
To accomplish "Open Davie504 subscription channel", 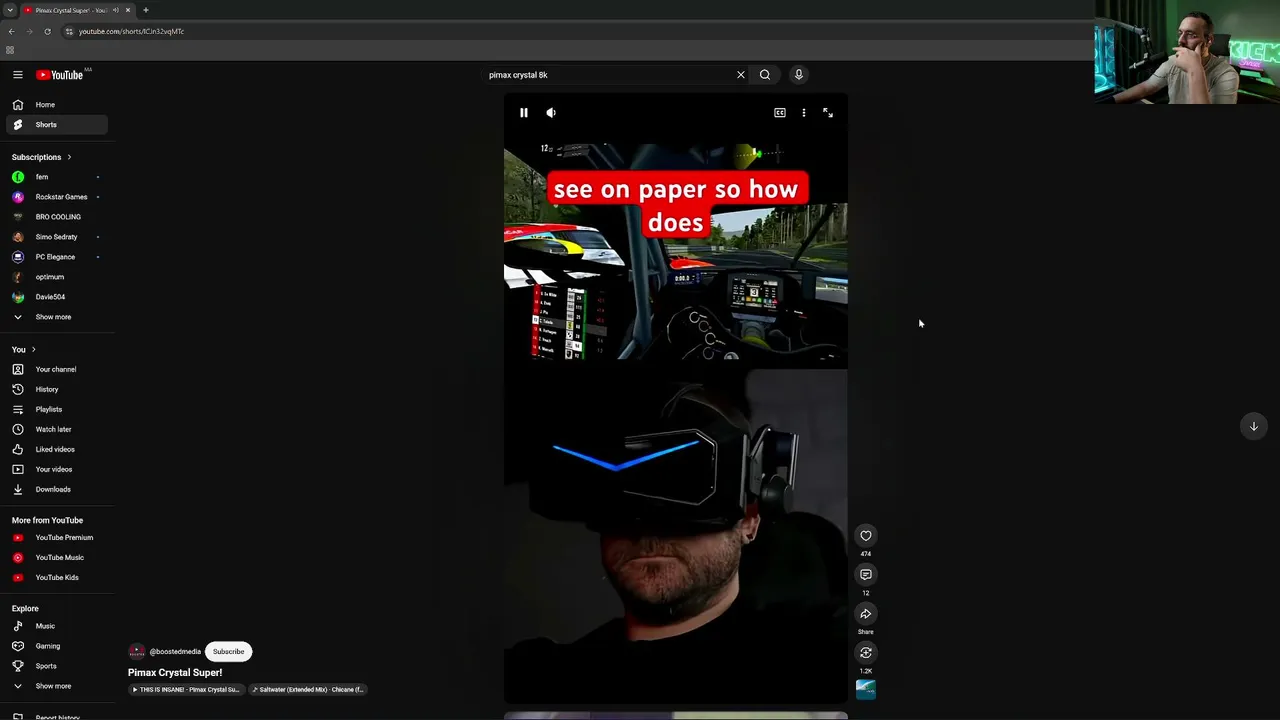I will (56, 297).
